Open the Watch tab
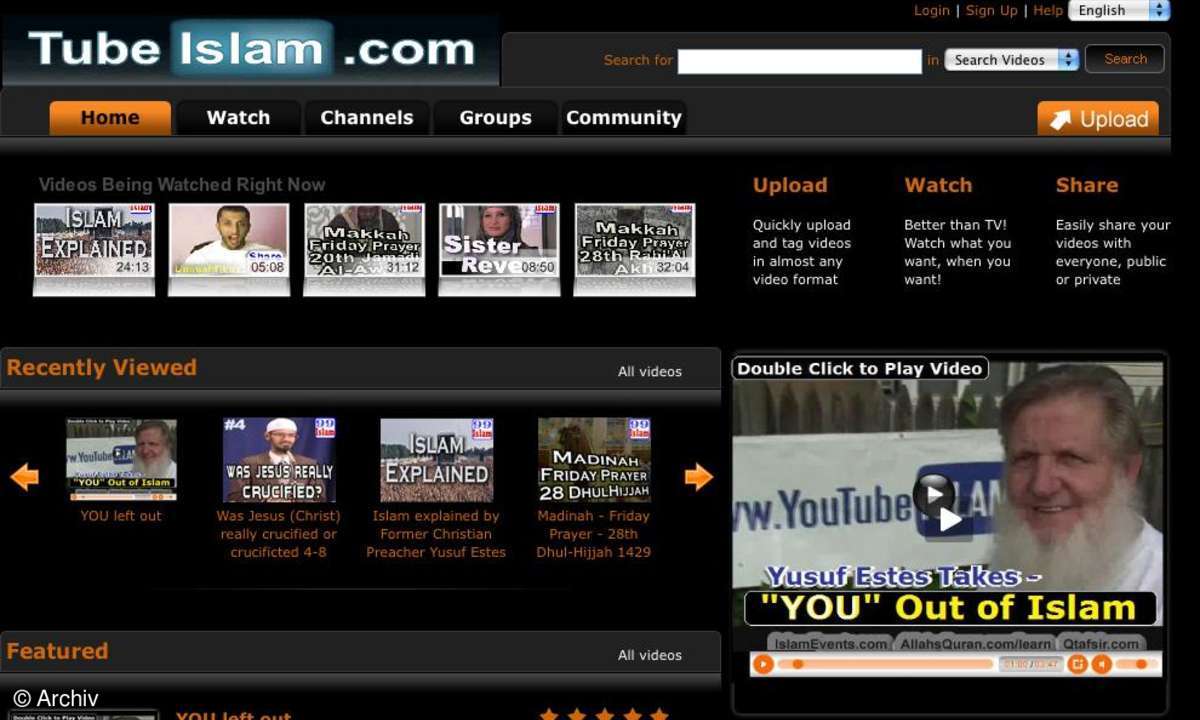 238,118
